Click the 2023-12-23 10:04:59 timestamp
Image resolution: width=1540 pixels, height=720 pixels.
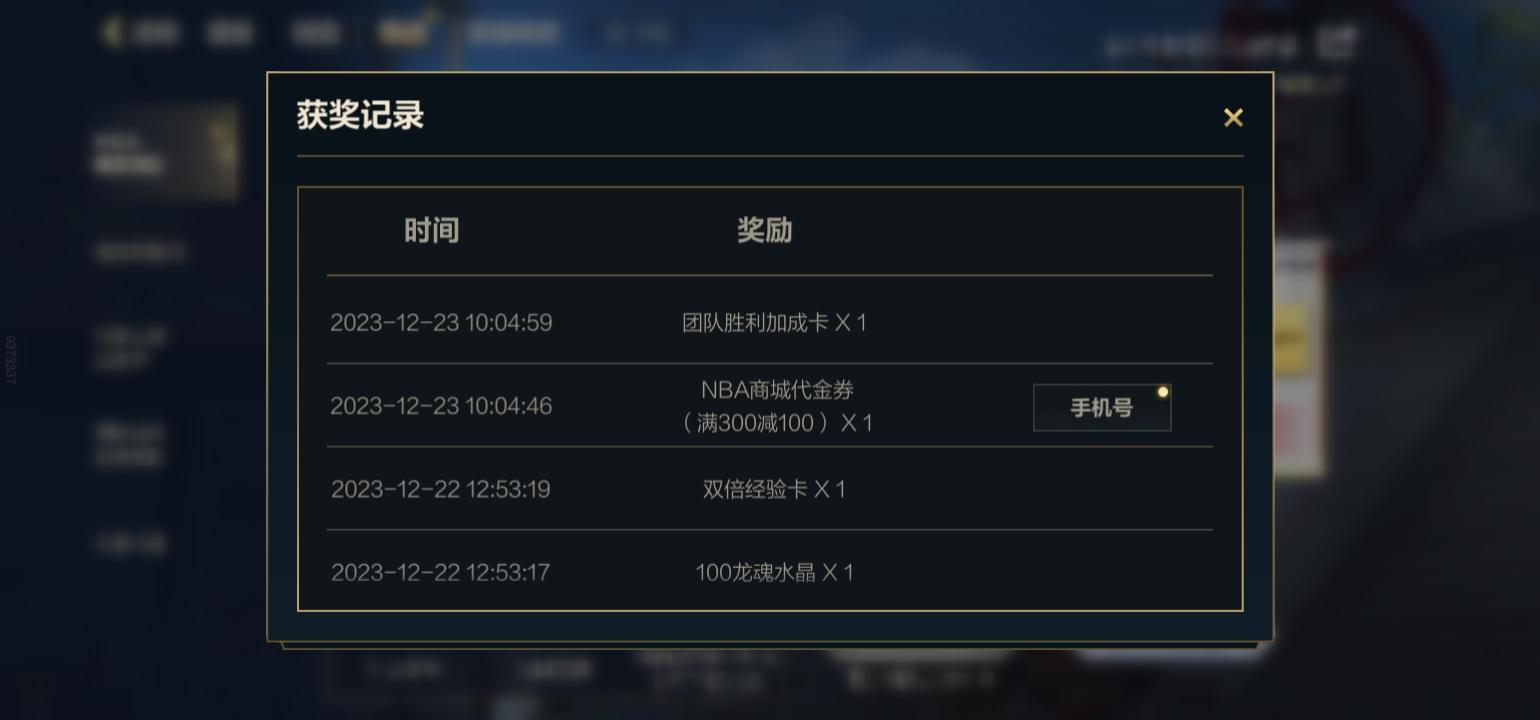coord(441,323)
